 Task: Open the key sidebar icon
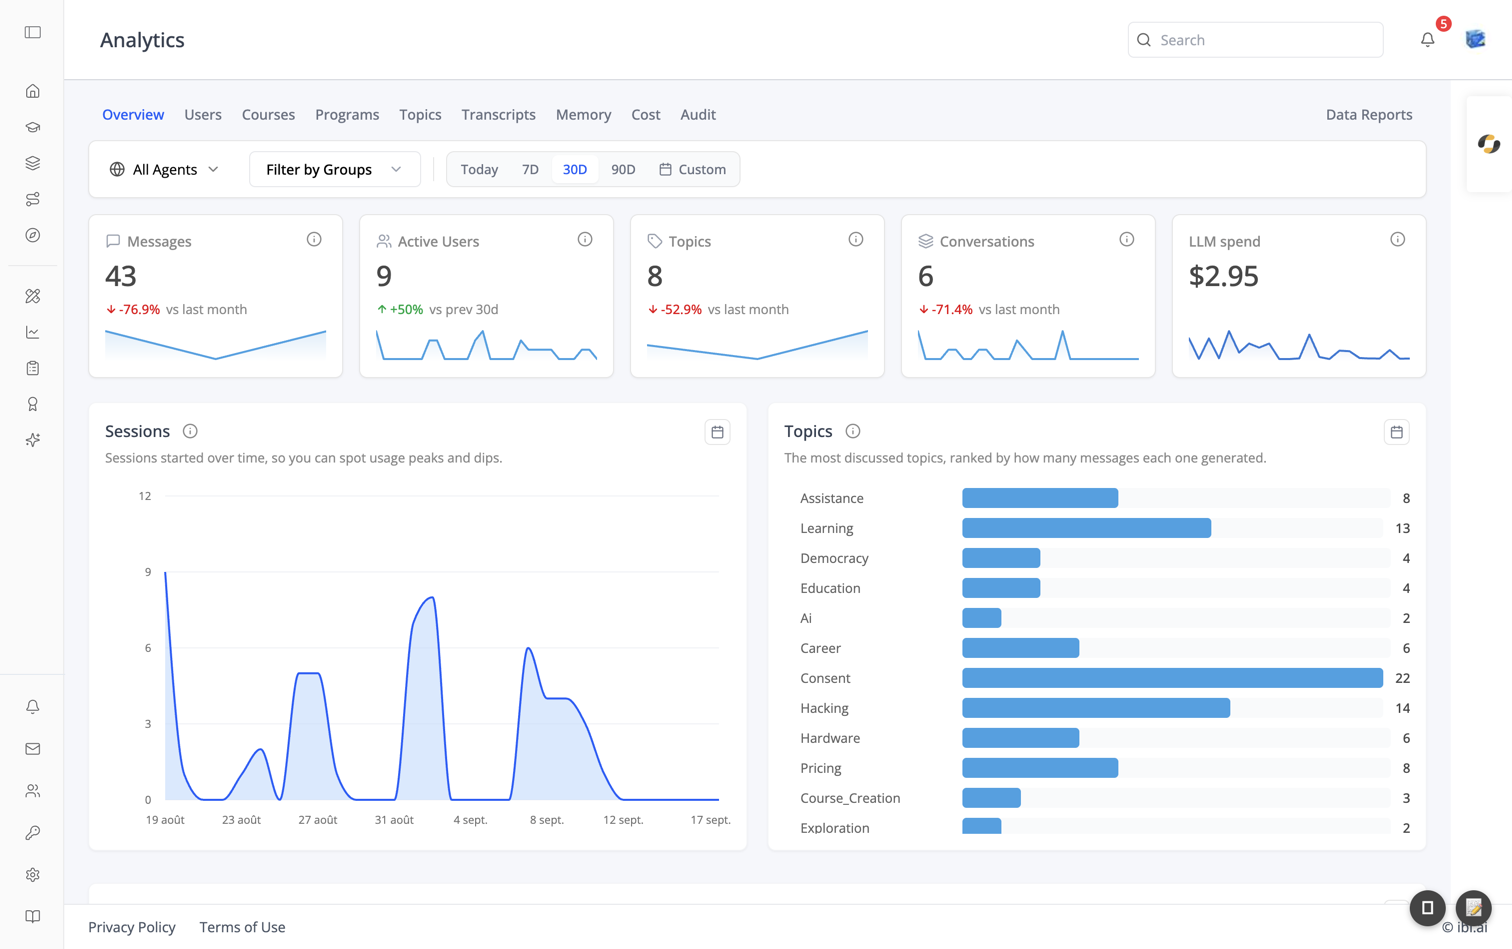(33, 833)
